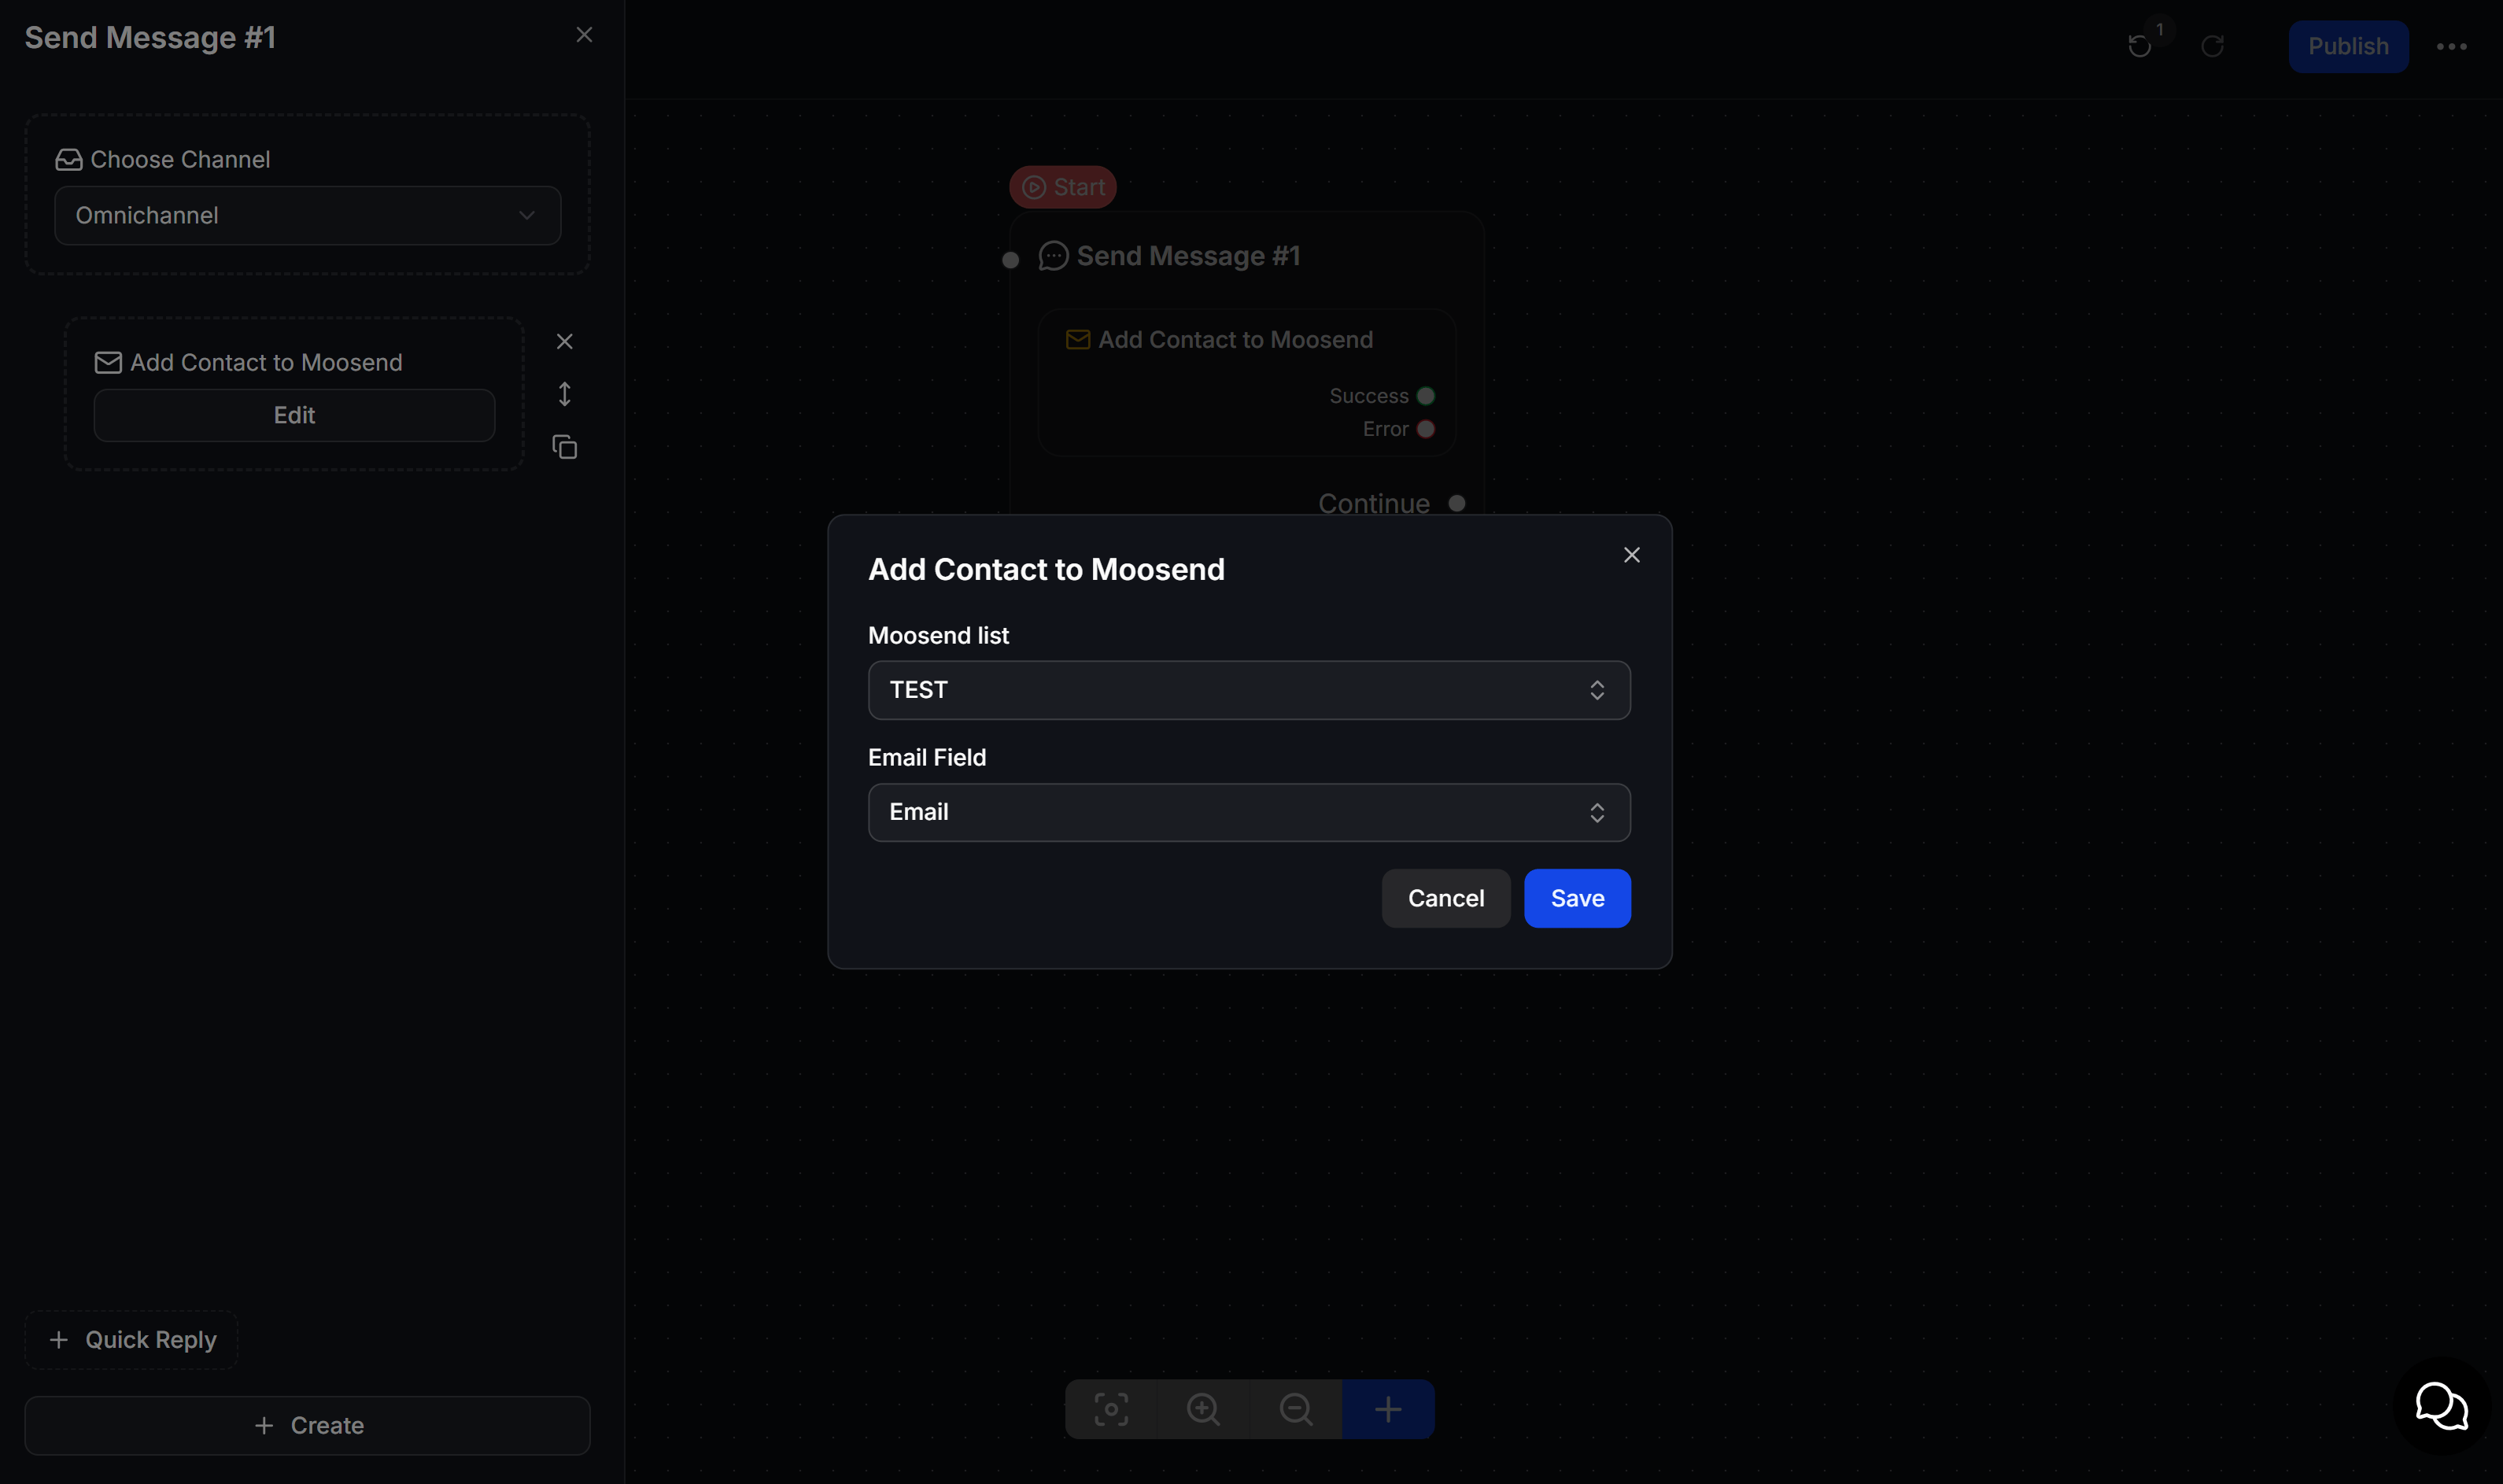Publish the flow
2503x1484 pixels.
tap(2347, 46)
